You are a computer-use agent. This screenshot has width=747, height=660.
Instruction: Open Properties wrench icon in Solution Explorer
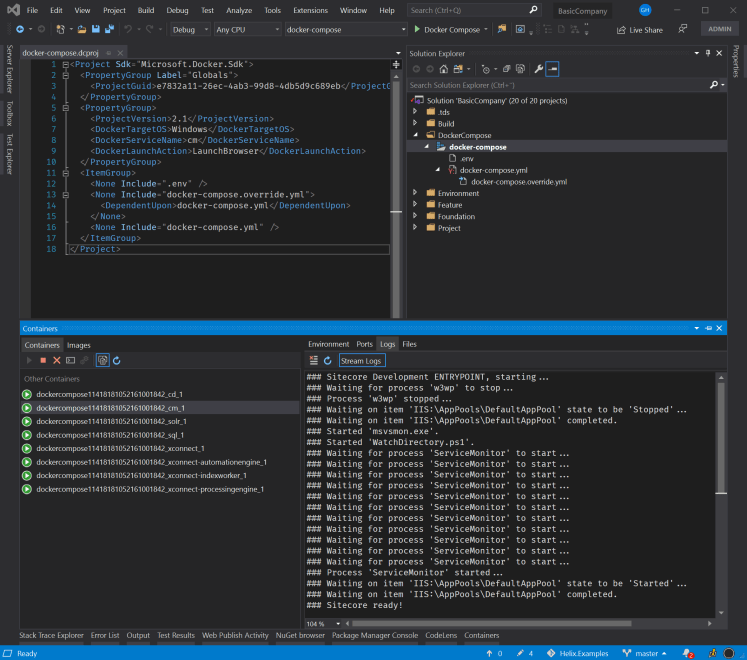538,69
